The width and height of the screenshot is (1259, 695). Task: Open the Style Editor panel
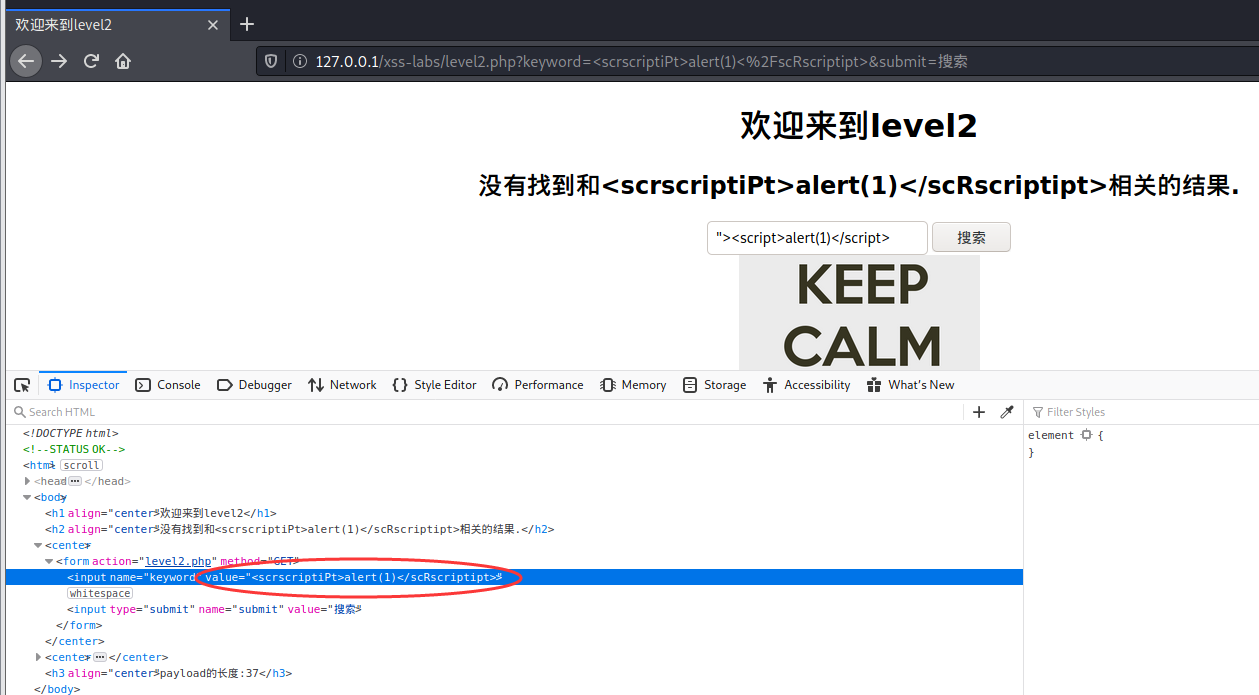point(434,385)
